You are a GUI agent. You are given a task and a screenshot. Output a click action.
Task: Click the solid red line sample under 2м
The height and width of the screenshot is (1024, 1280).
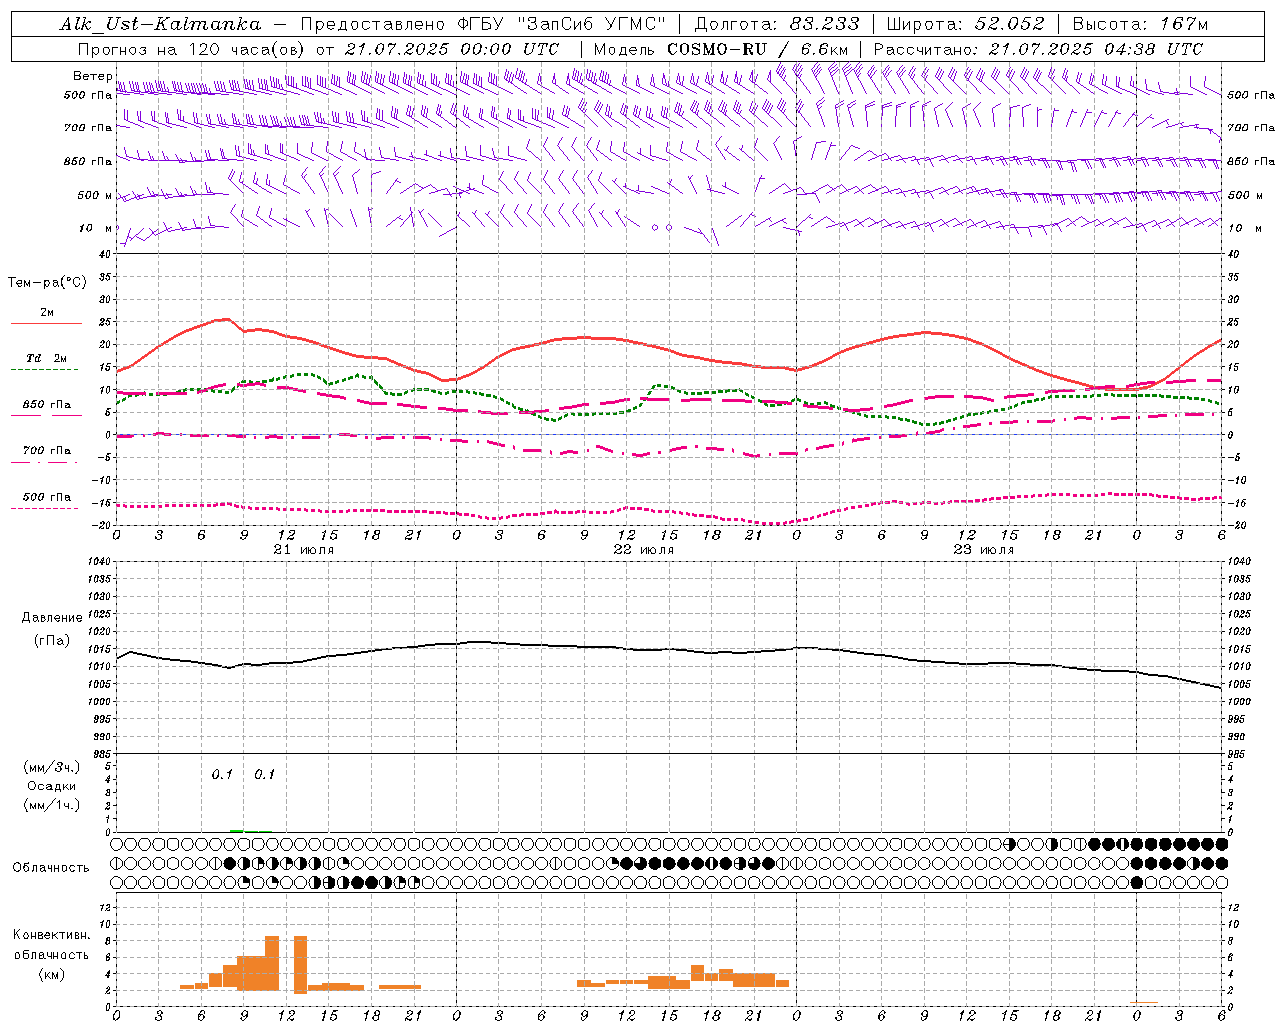[x=46, y=324]
